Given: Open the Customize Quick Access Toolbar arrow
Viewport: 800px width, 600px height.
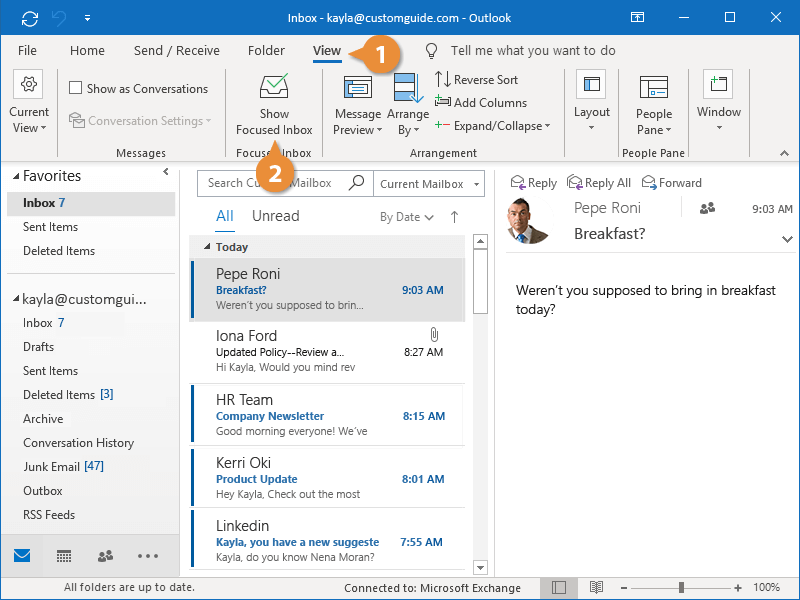Looking at the screenshot, I should (x=88, y=18).
